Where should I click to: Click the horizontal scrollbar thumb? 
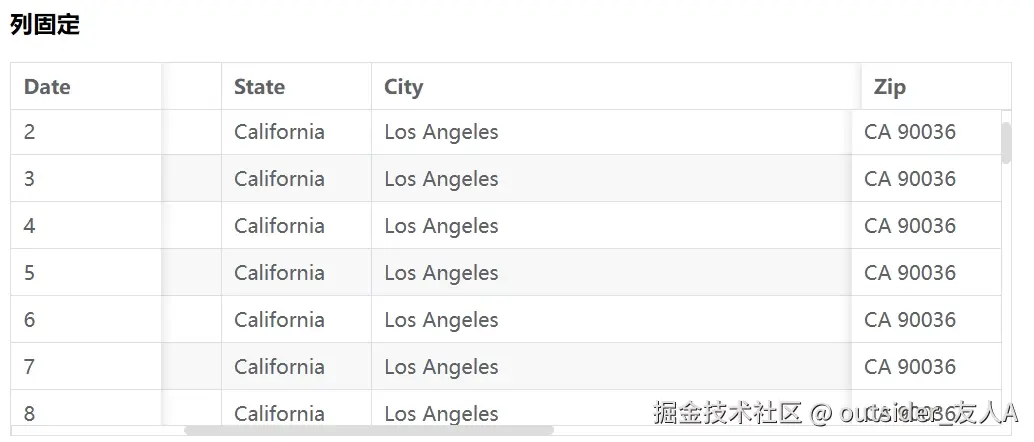coord(369,430)
